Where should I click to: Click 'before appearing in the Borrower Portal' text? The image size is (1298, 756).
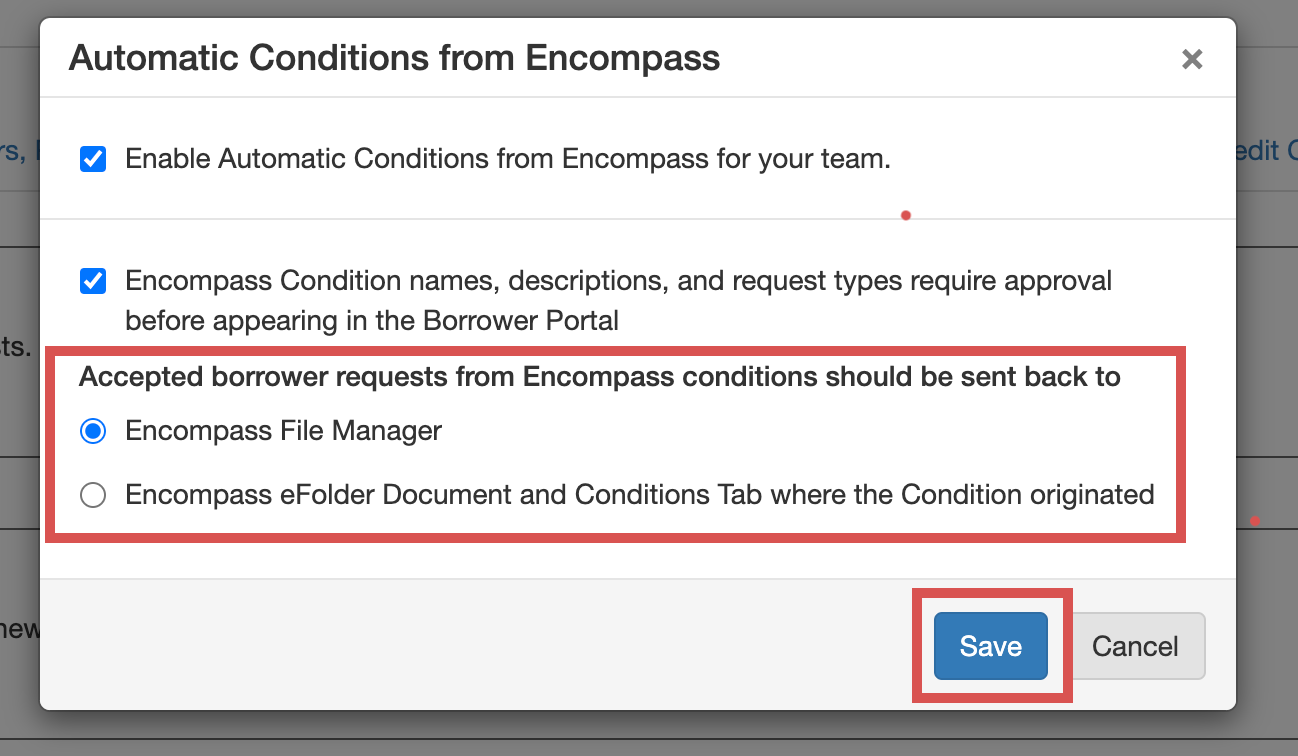(372, 321)
